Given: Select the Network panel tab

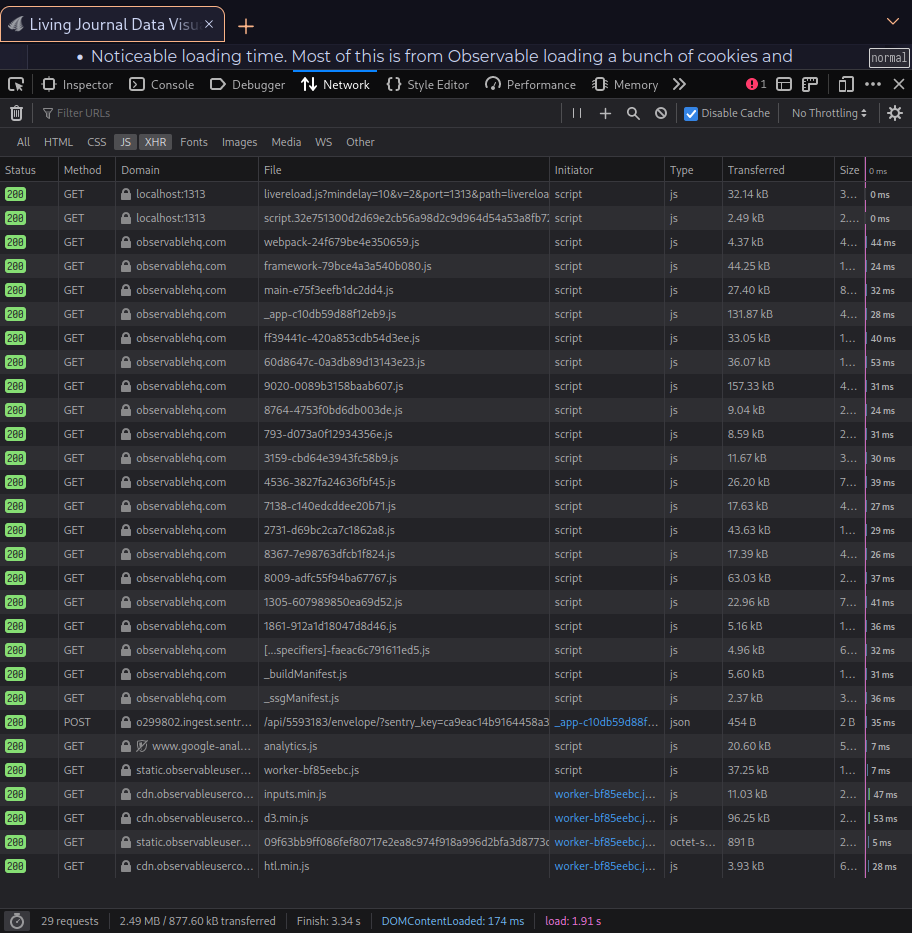Looking at the screenshot, I should tap(335, 84).
